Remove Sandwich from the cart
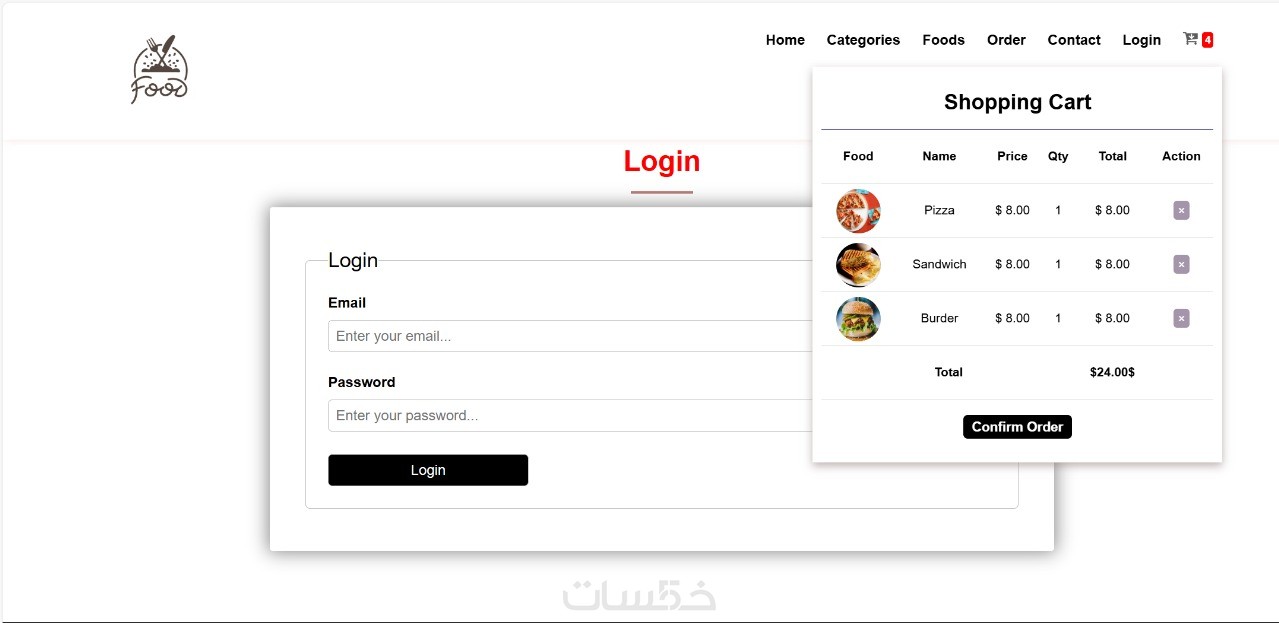This screenshot has width=1279, height=623. pos(1181,264)
